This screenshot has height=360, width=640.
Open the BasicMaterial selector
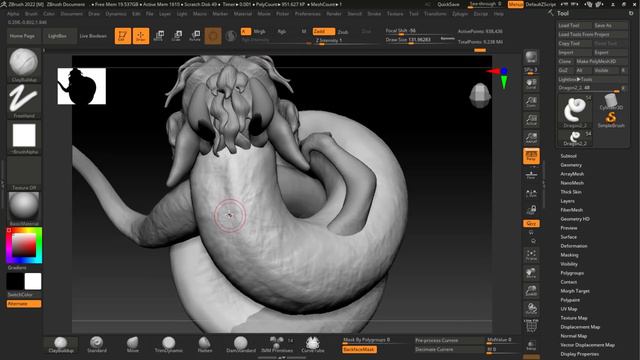pyautogui.click(x=24, y=209)
